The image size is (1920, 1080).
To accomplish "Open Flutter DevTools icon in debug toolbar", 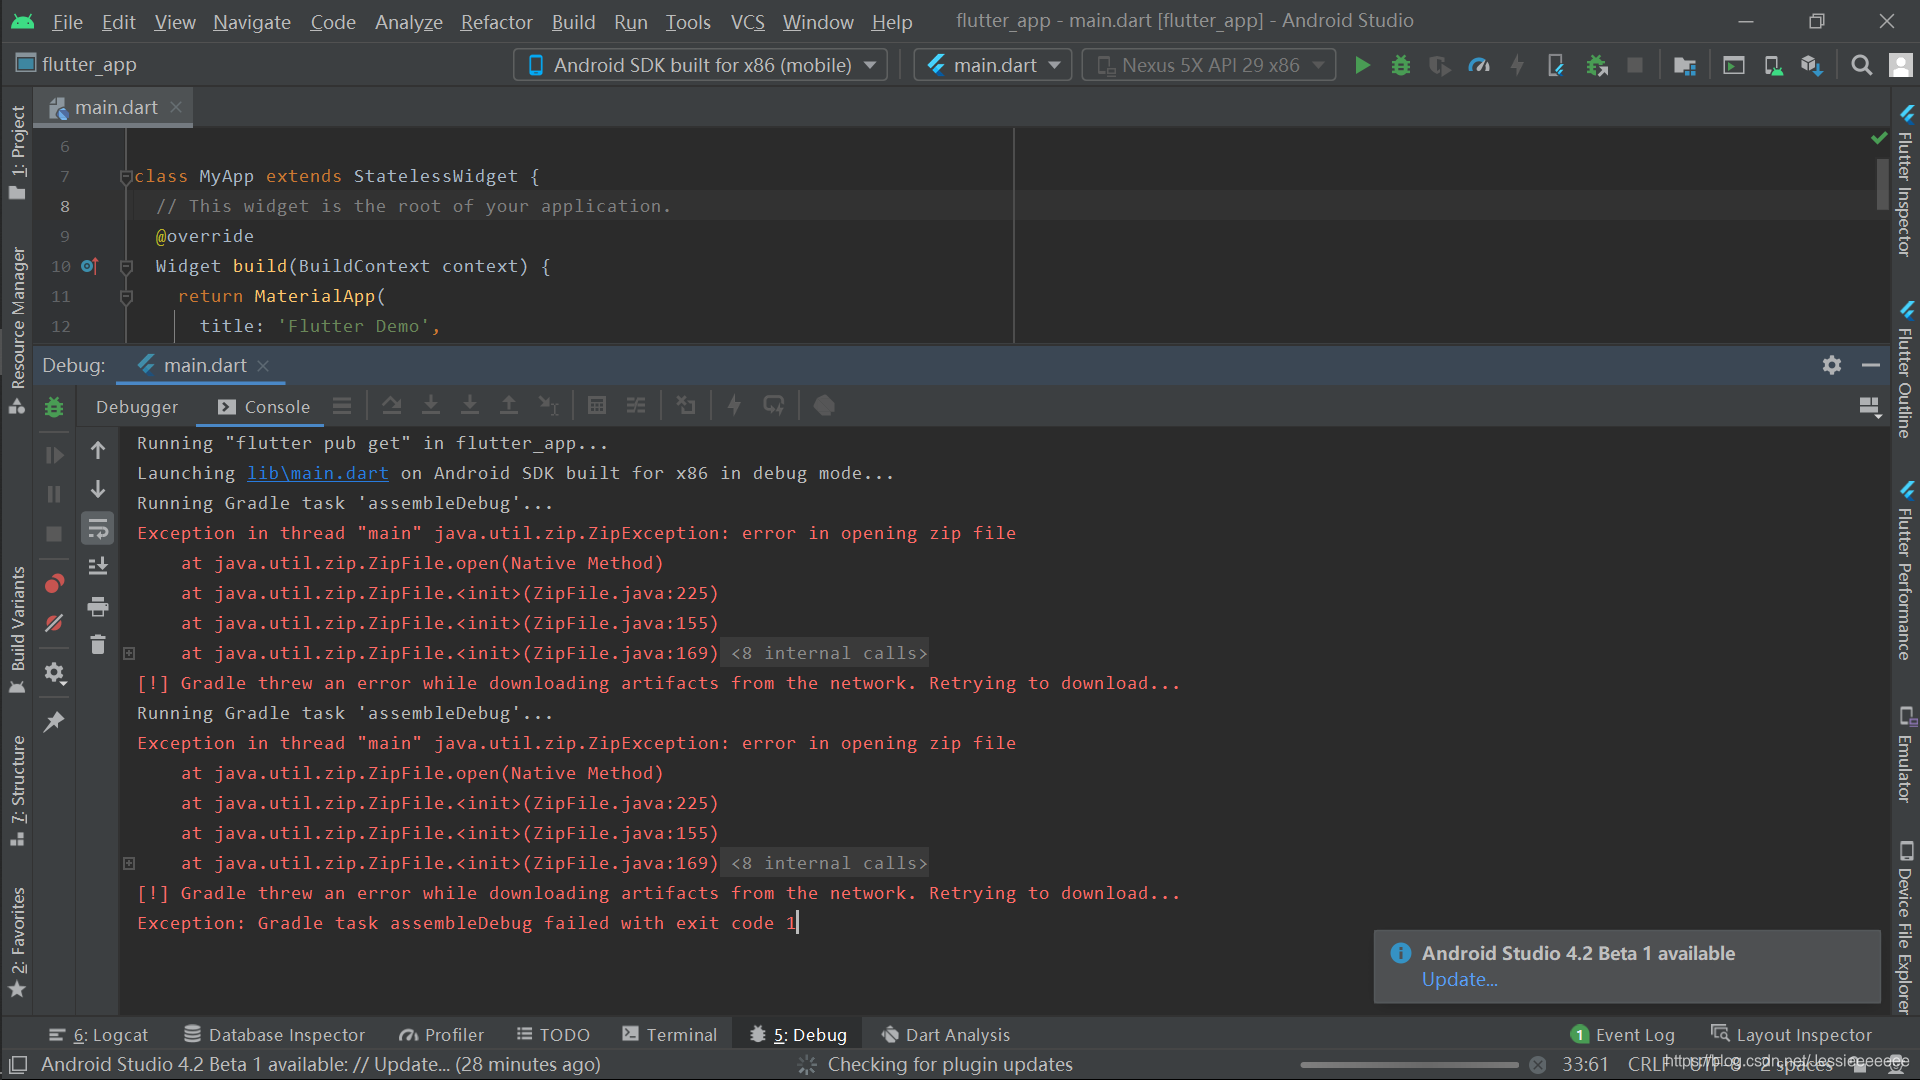I will point(824,406).
